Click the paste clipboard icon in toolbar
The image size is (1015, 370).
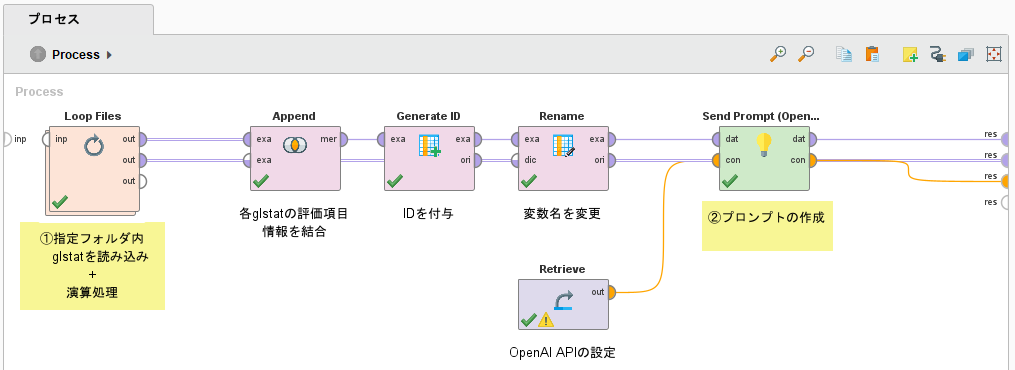872,54
